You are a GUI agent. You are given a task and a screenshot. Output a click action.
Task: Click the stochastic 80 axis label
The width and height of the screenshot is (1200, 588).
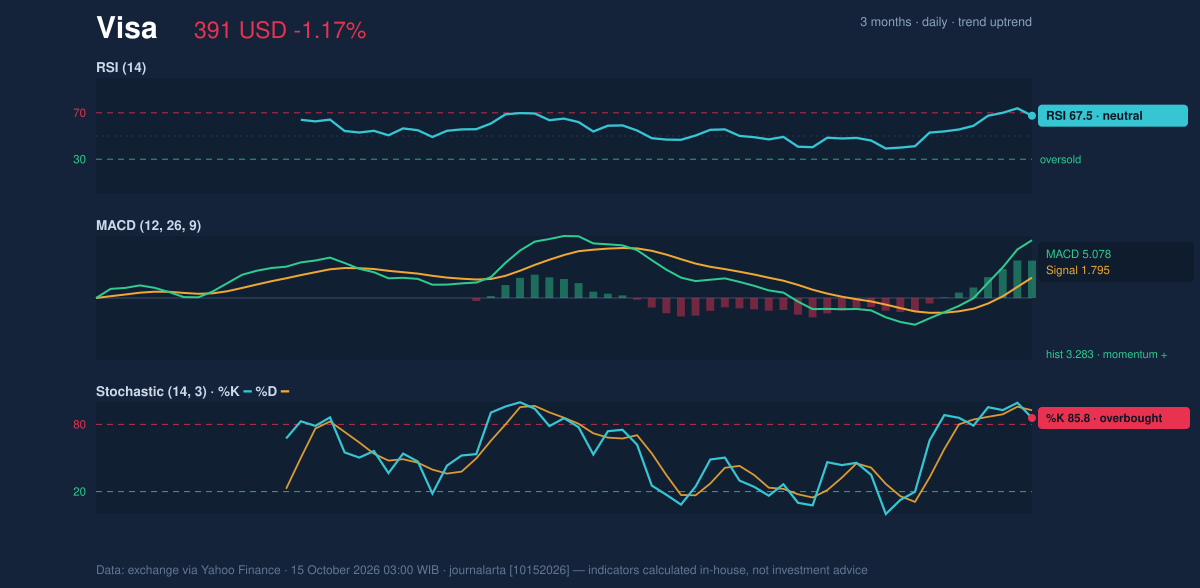point(79,425)
